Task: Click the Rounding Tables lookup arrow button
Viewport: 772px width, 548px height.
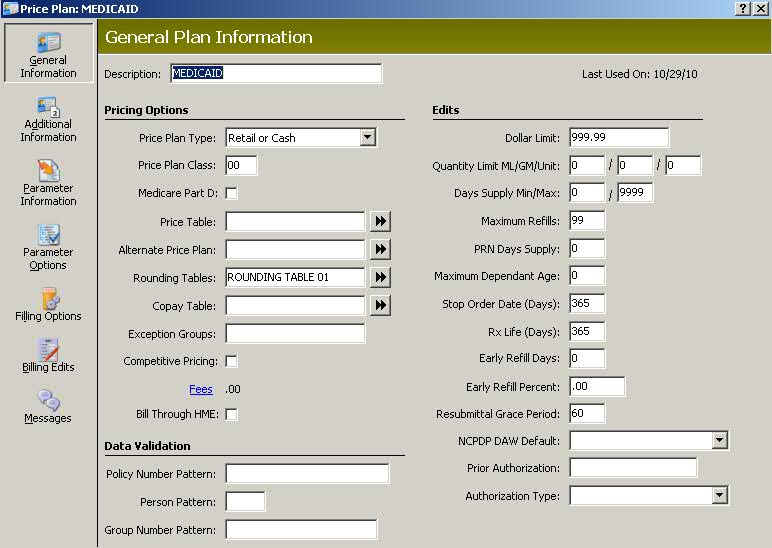Action: (x=381, y=277)
